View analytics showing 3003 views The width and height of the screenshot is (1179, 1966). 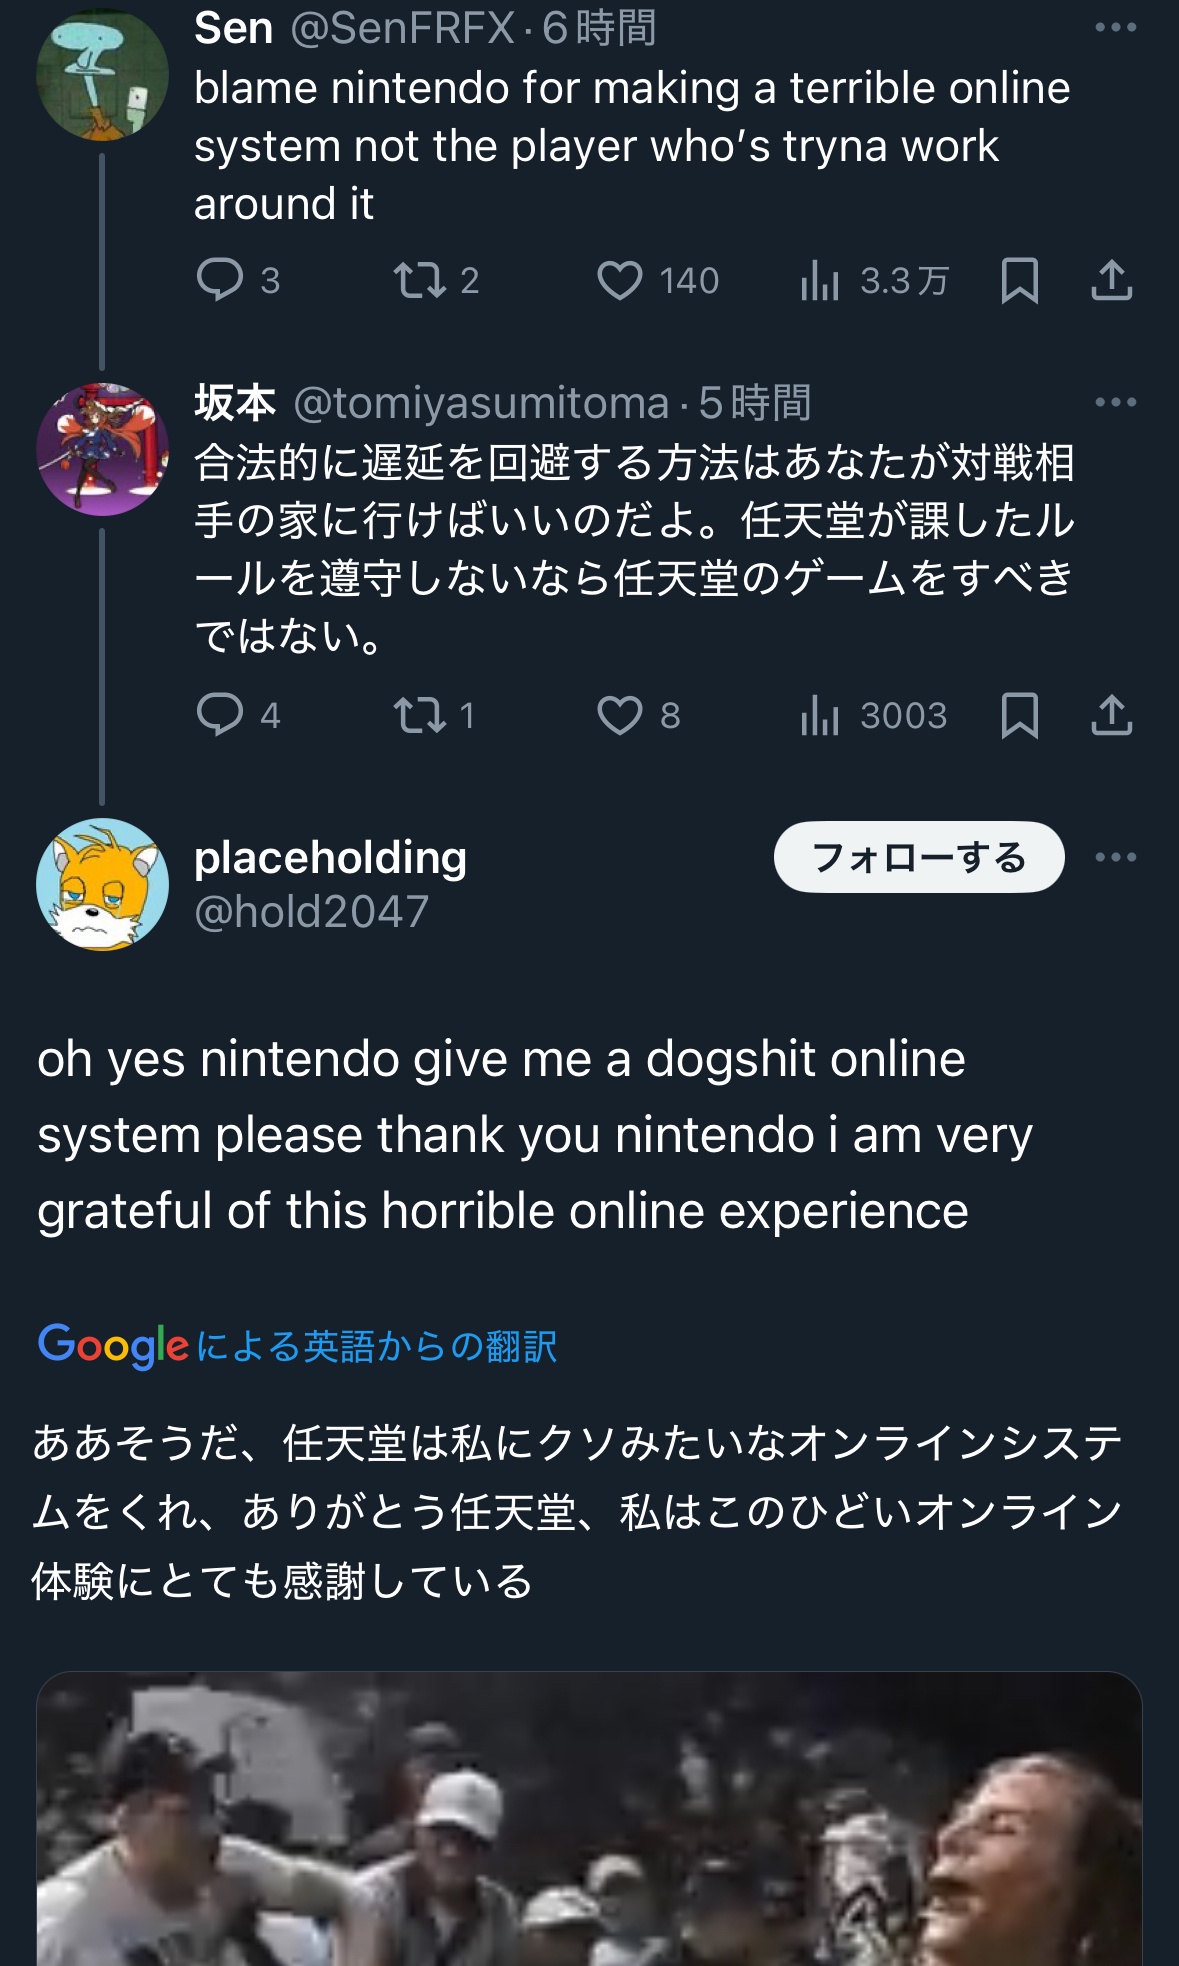click(819, 715)
